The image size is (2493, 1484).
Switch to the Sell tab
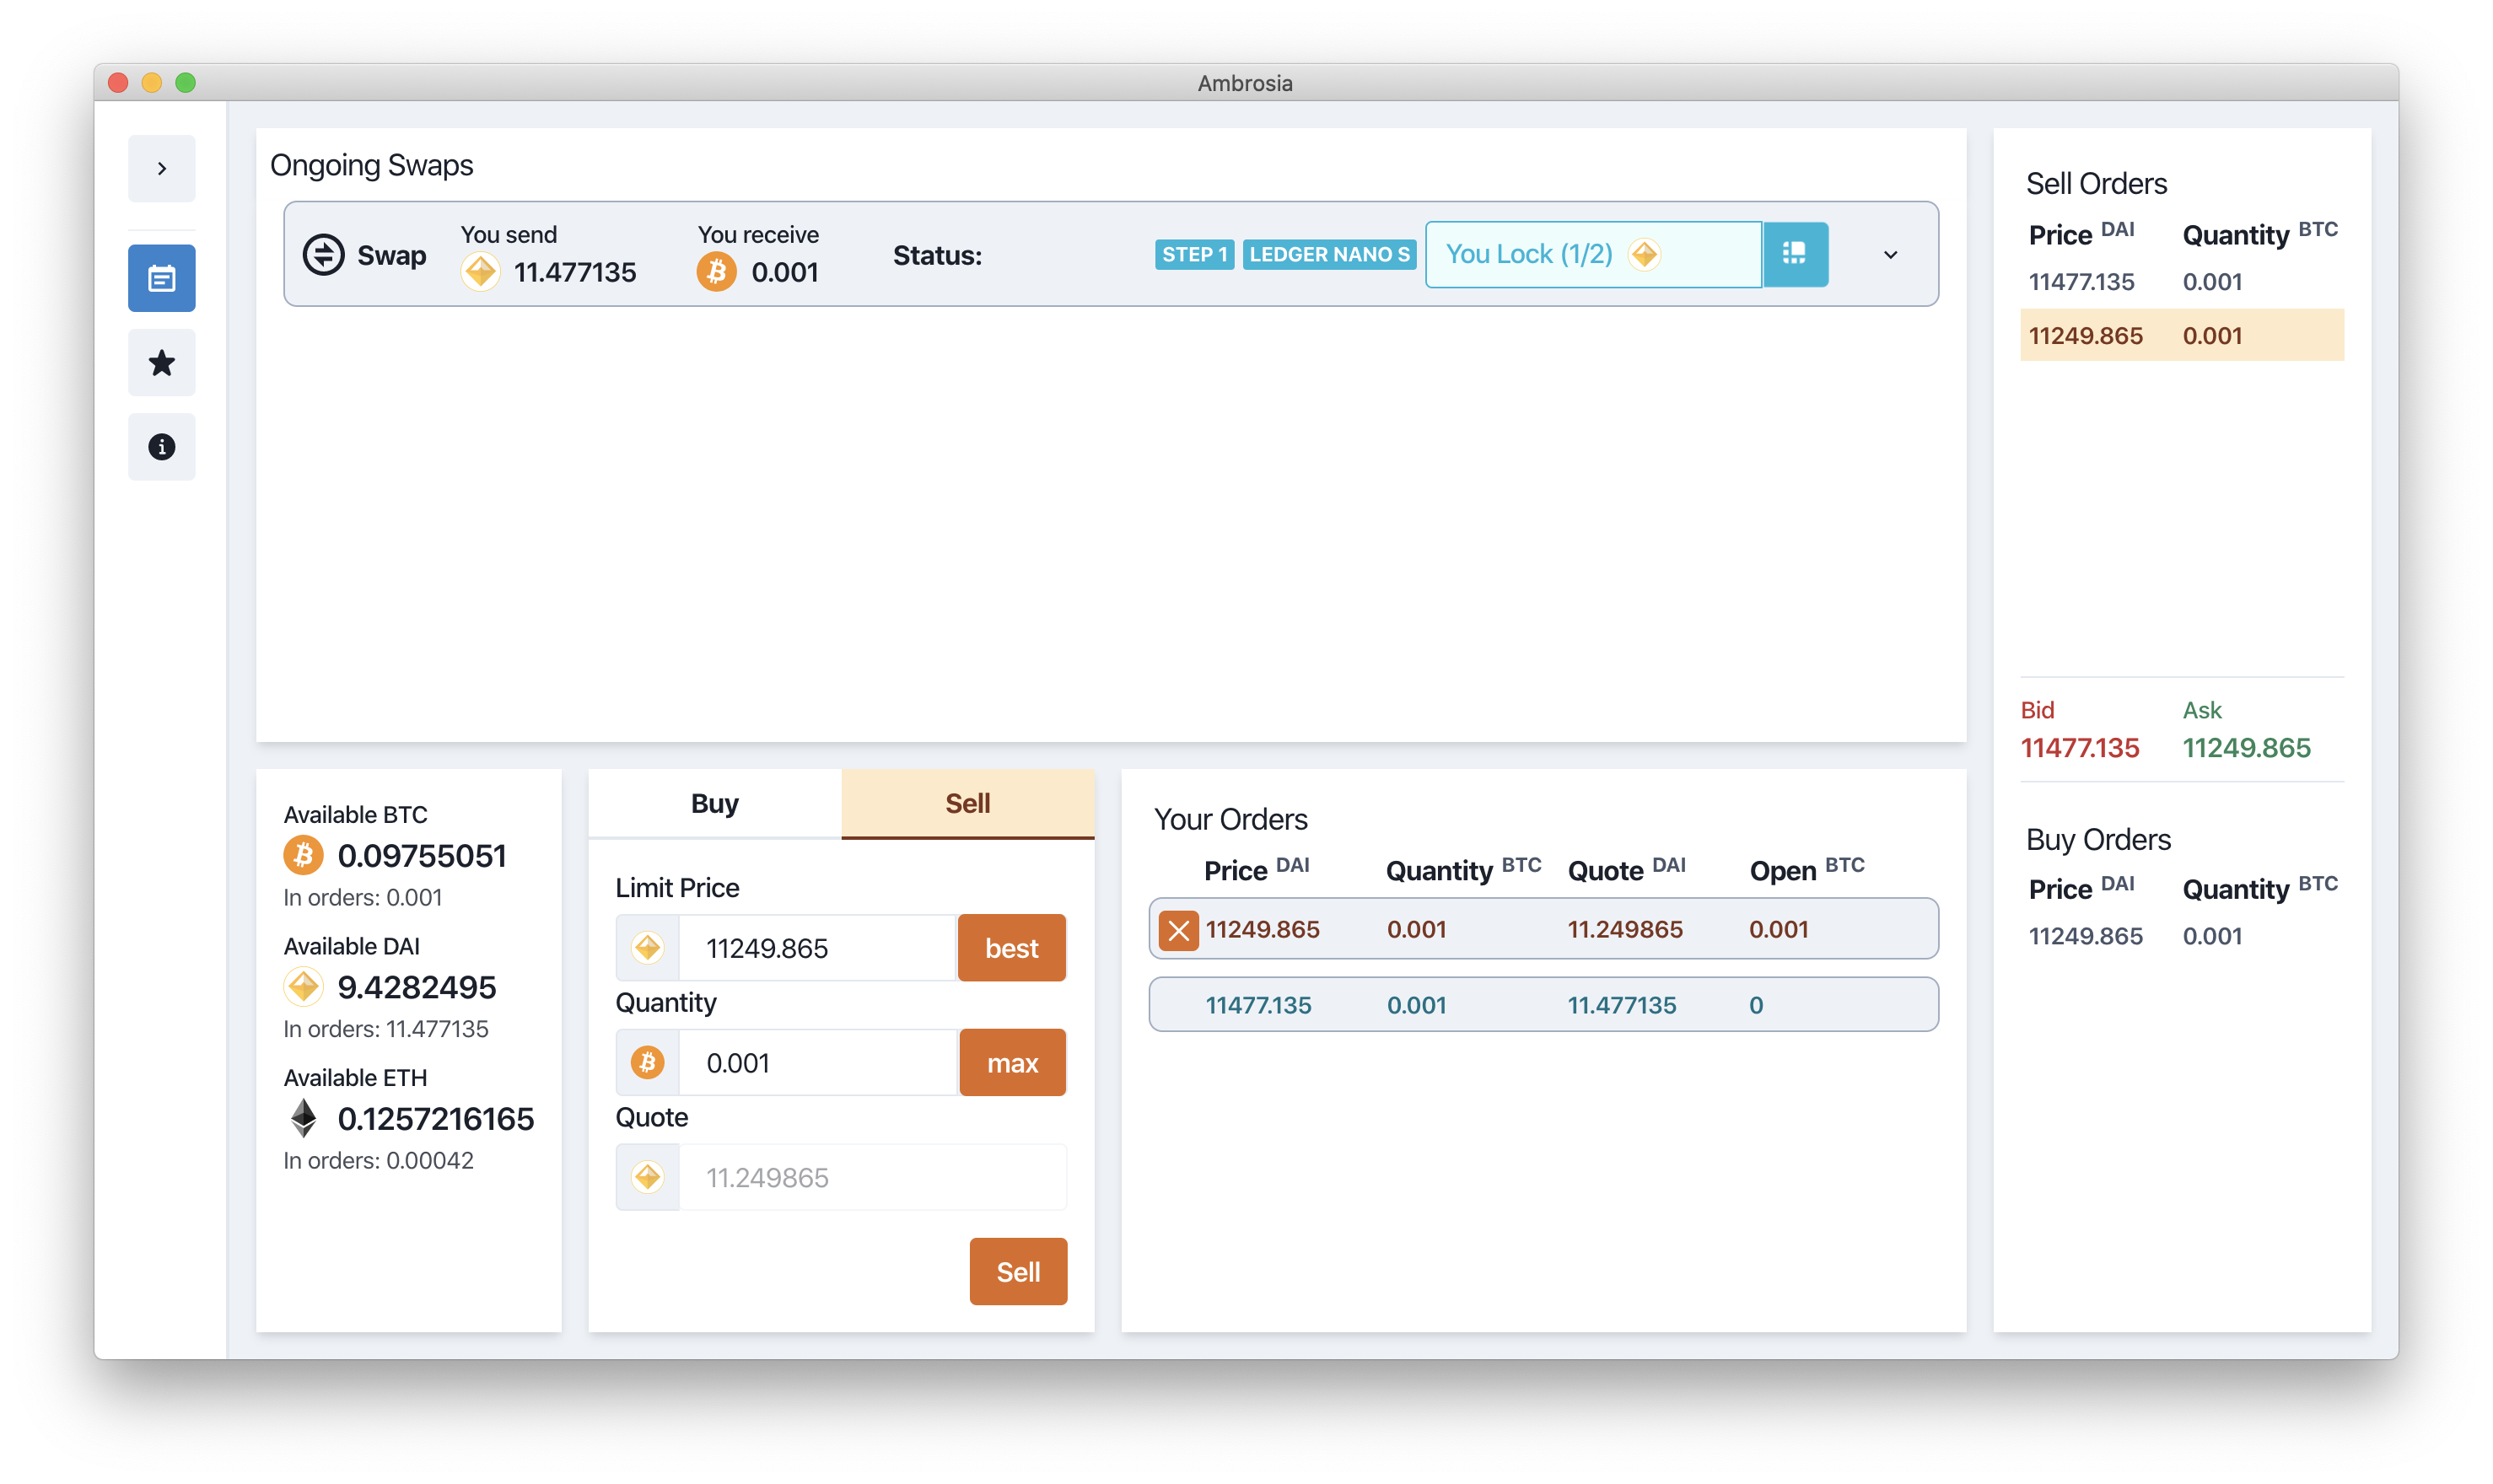(967, 803)
